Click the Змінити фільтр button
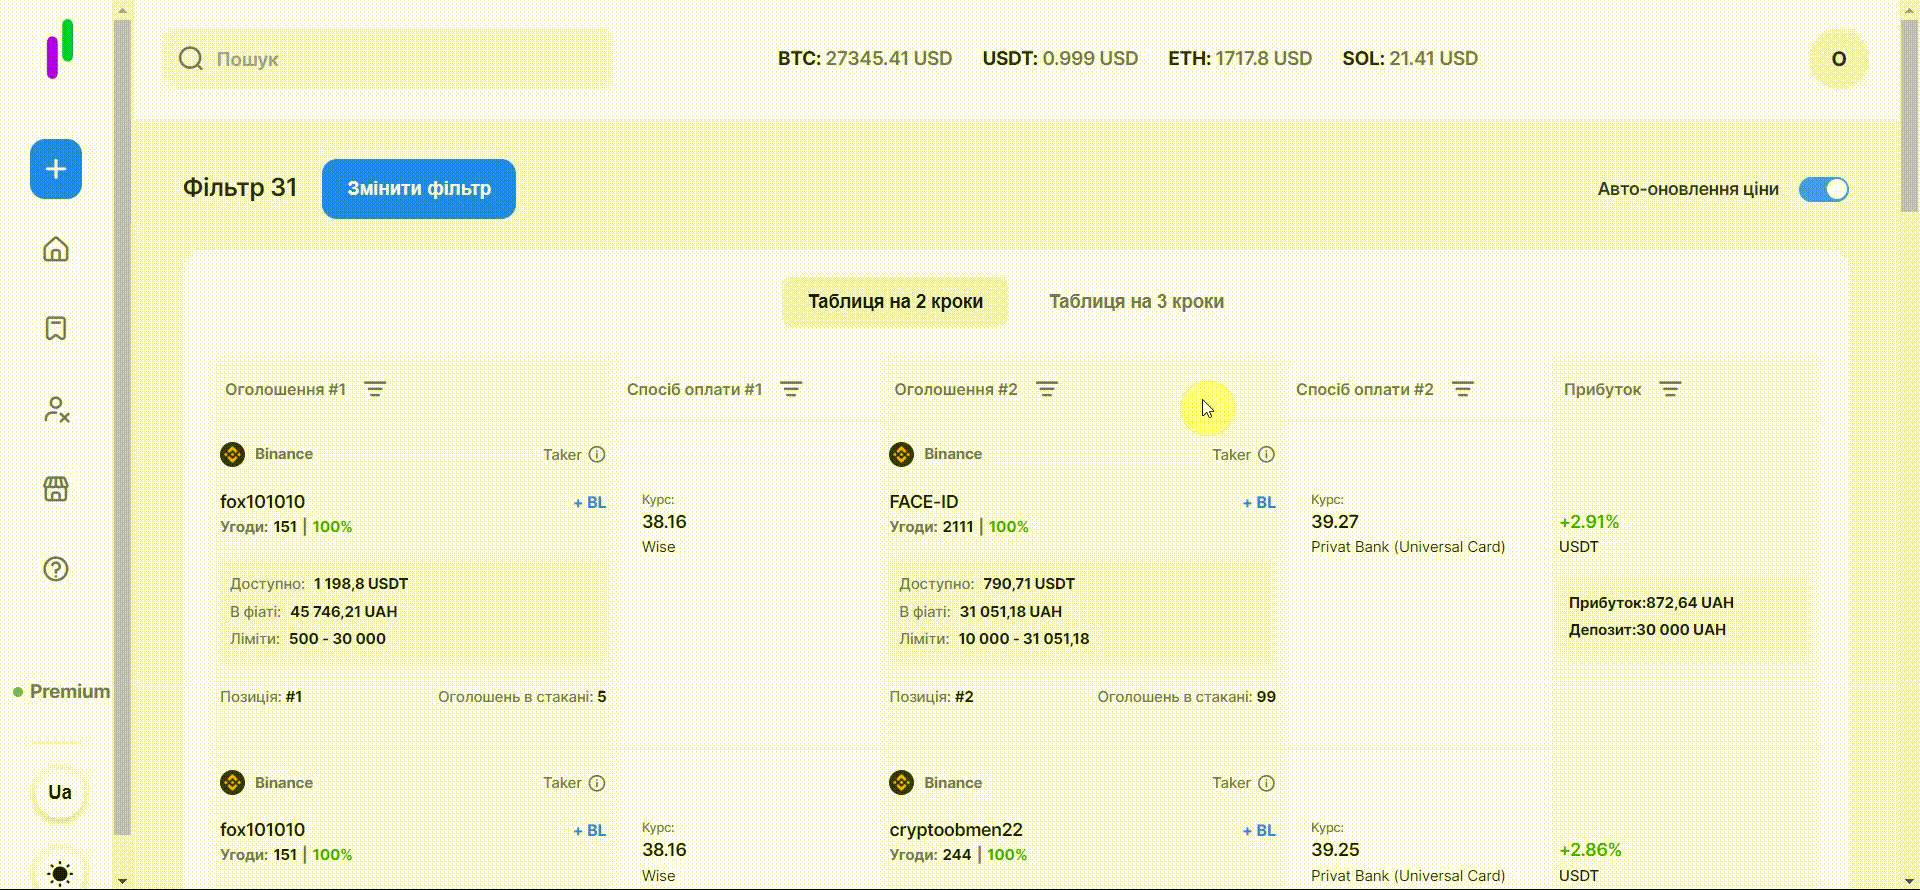This screenshot has height=890, width=1920. [x=419, y=189]
